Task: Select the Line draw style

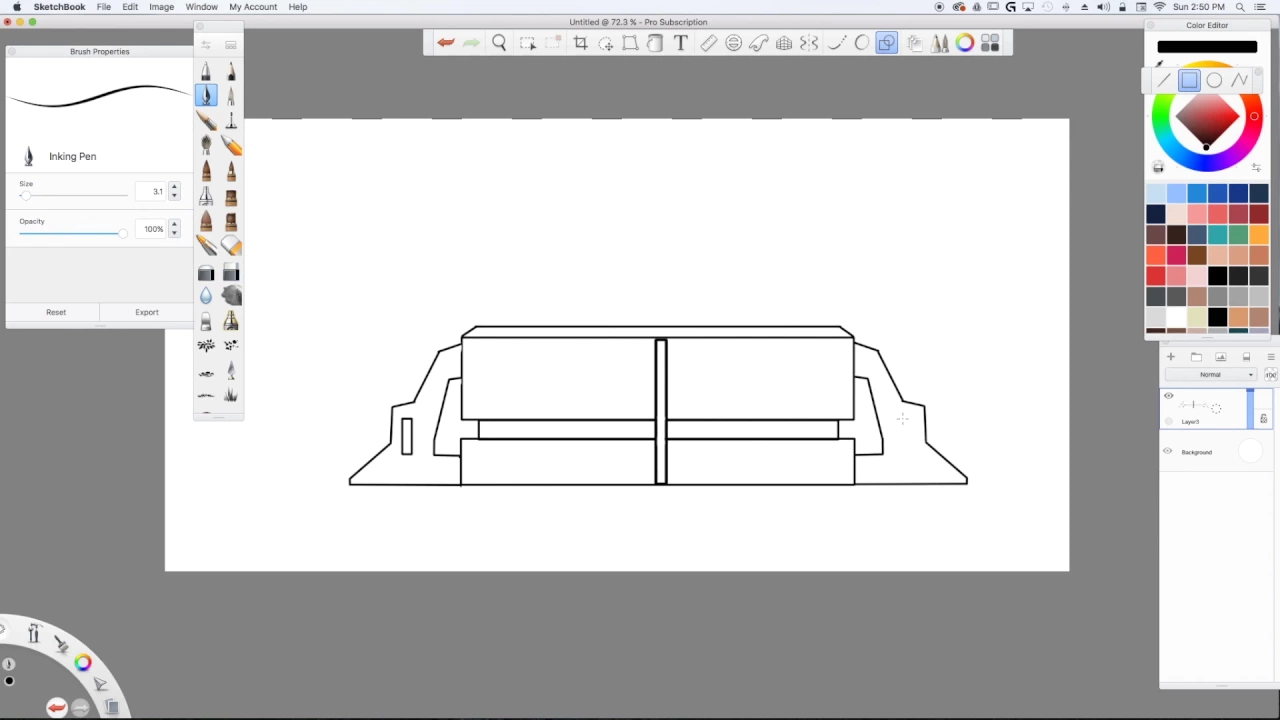Action: tap(1164, 80)
